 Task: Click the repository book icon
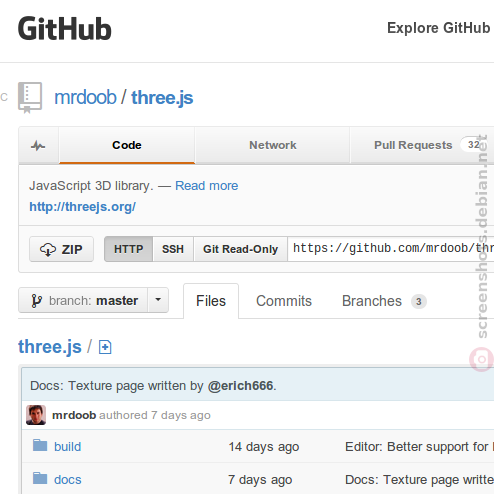[x=30, y=98]
